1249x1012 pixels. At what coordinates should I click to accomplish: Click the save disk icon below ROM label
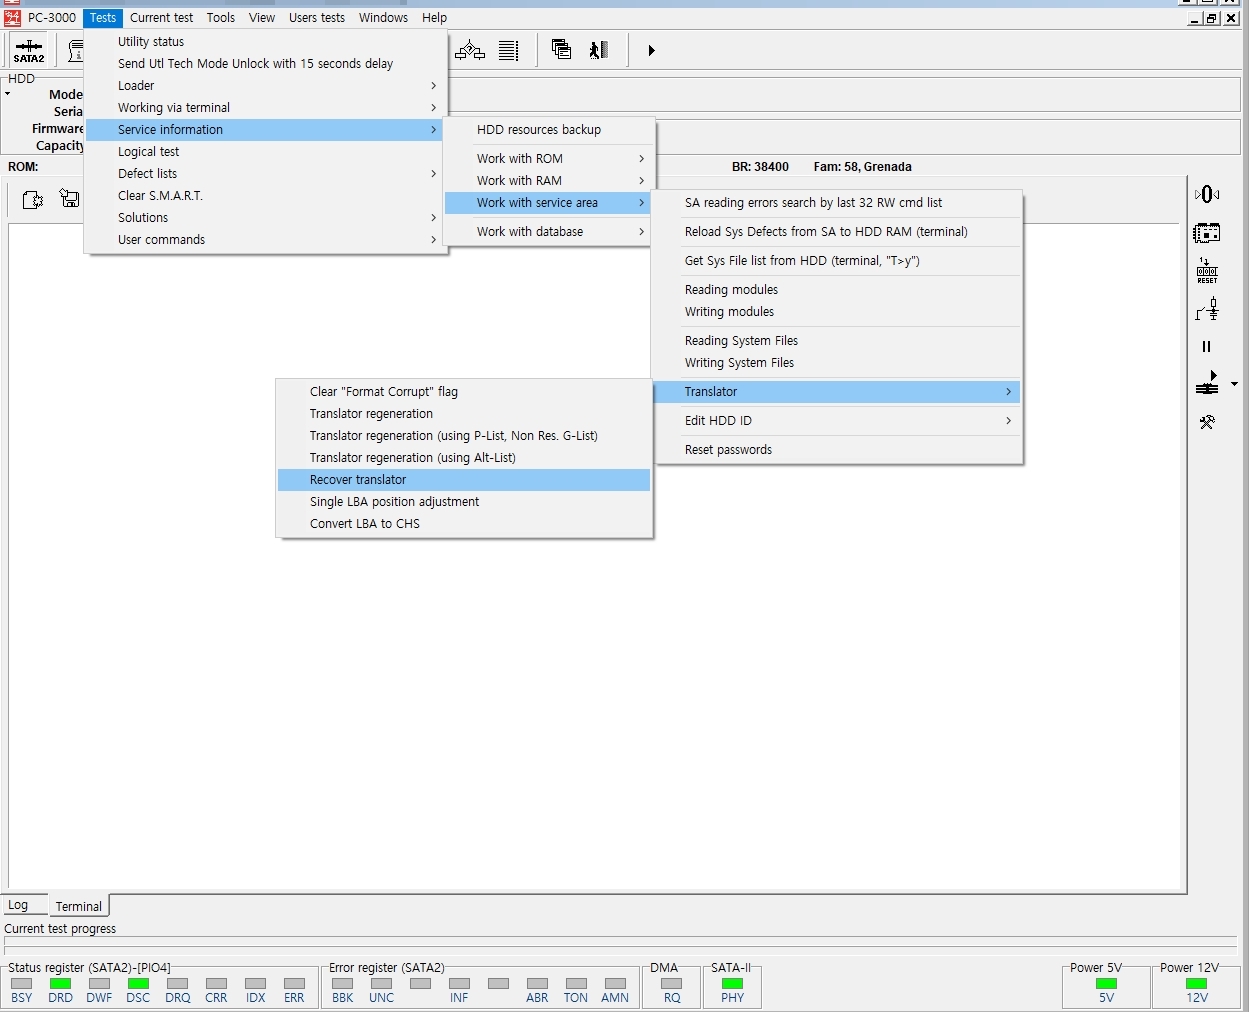point(69,198)
